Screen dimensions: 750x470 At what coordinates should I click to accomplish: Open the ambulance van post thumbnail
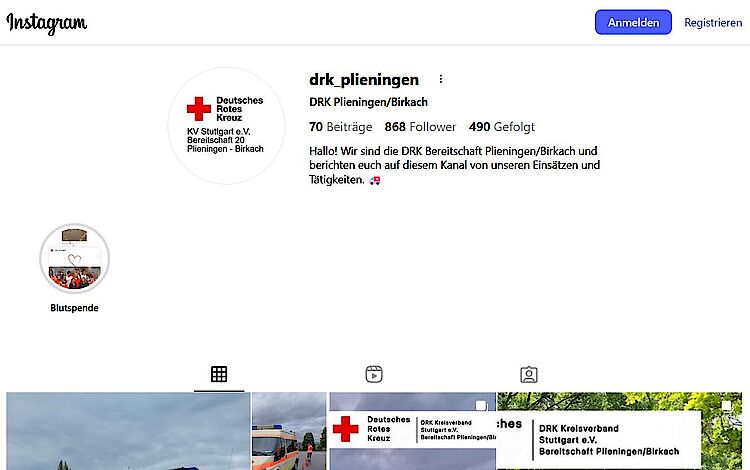(289, 431)
